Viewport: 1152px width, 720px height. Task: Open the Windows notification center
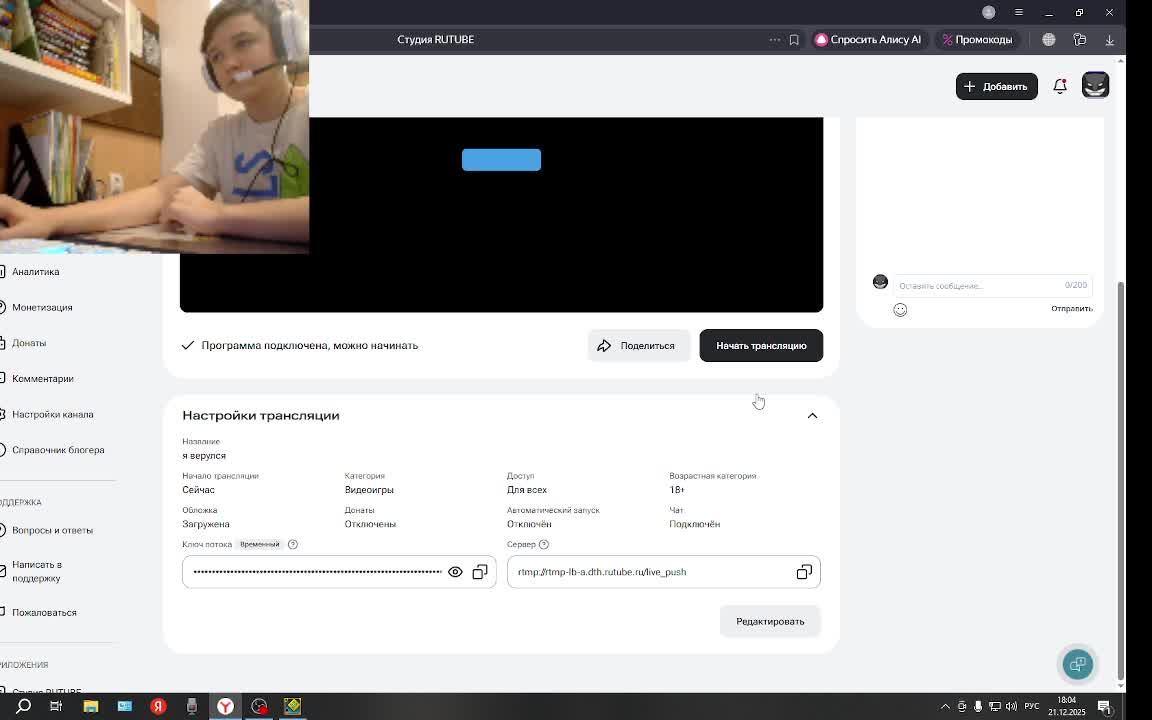coord(1104,707)
